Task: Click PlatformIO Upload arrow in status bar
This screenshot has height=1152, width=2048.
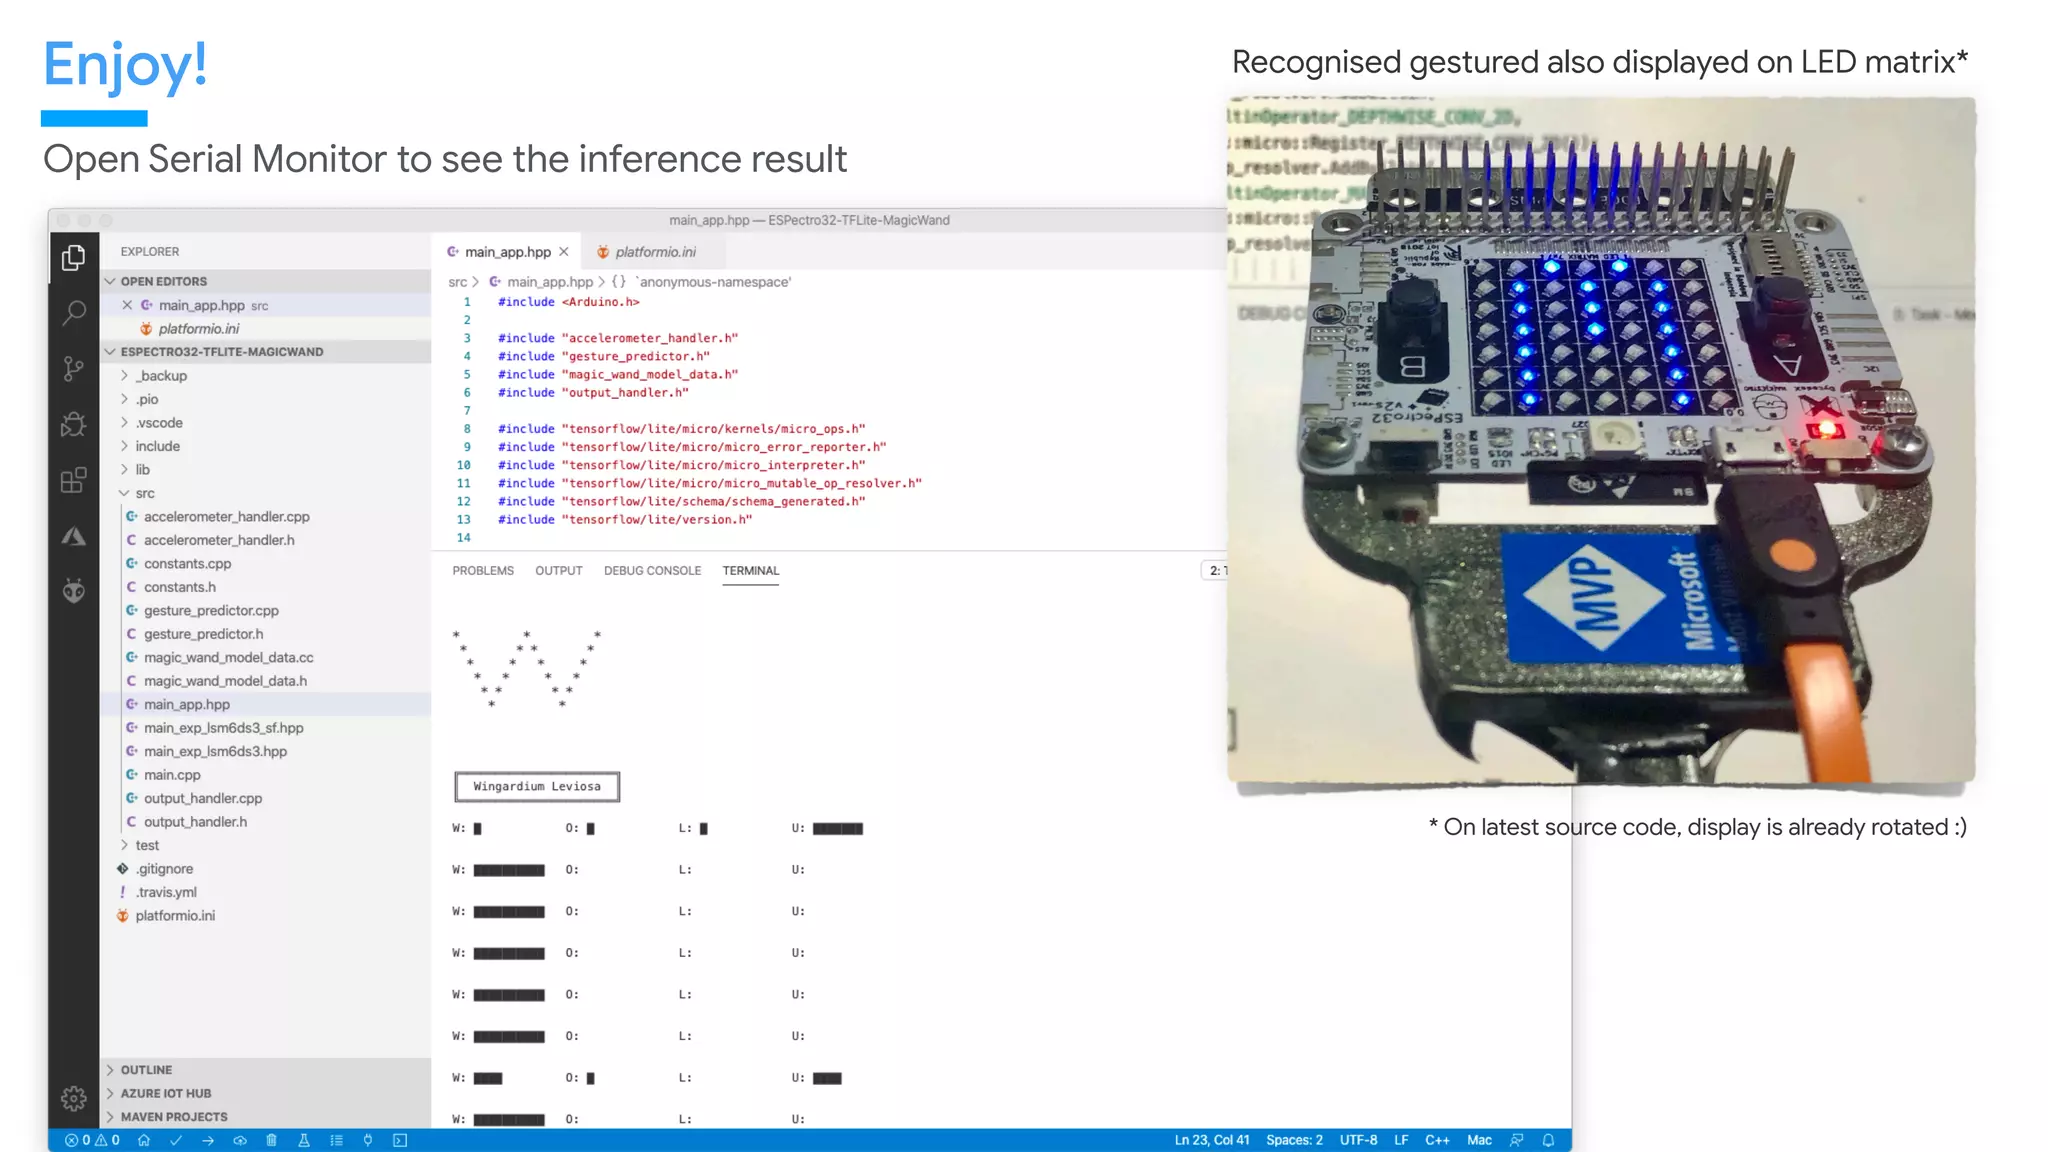Action: point(208,1140)
